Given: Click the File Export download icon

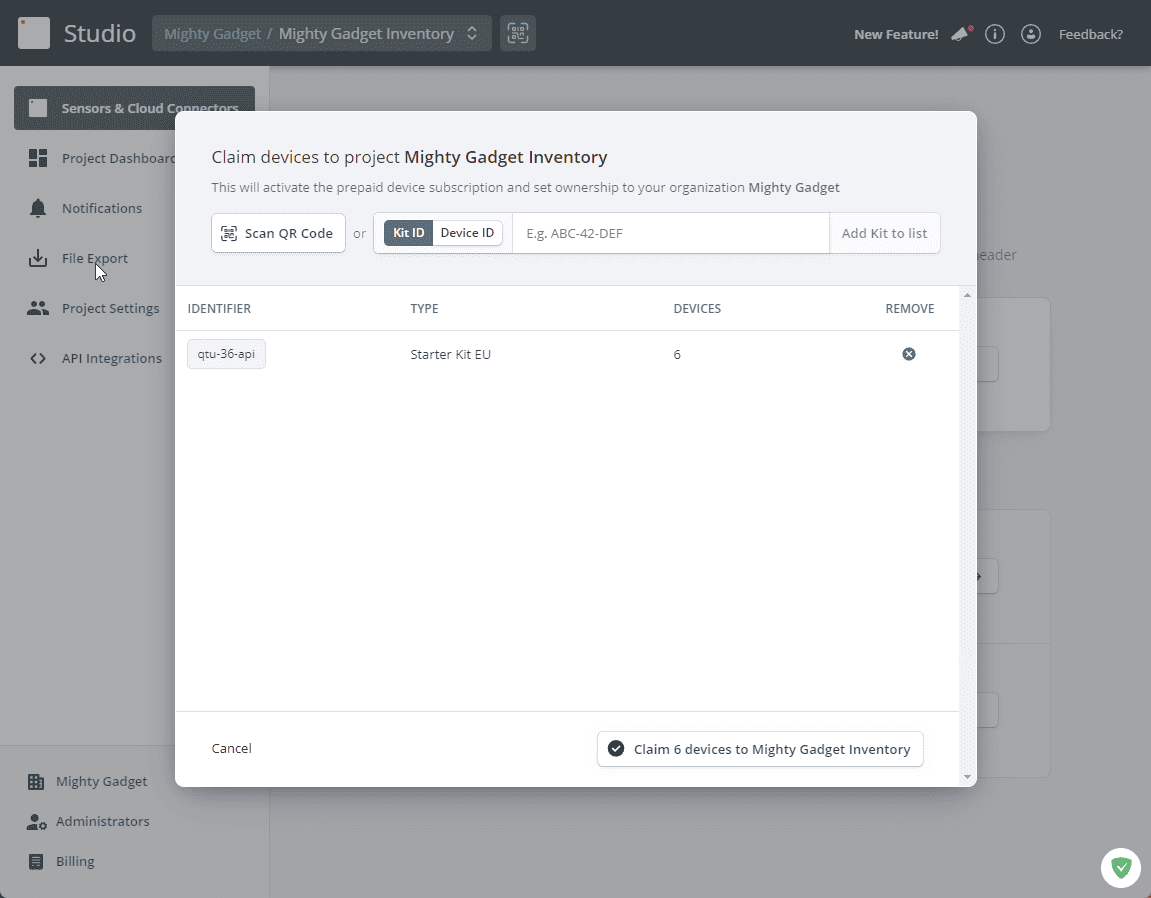Looking at the screenshot, I should tap(38, 258).
